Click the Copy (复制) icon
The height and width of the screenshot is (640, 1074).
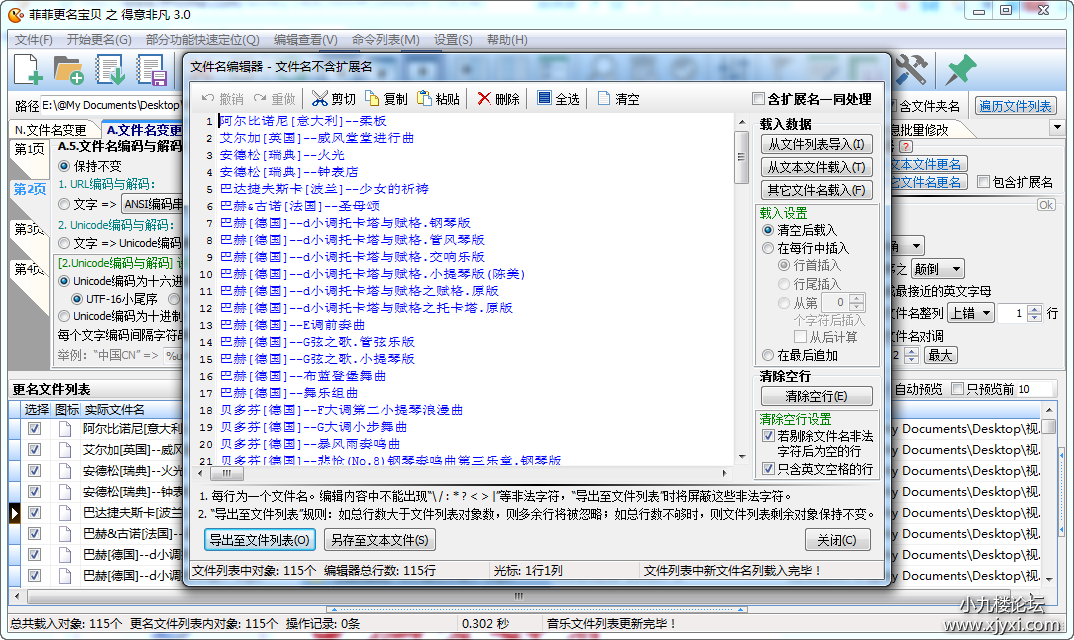point(372,99)
